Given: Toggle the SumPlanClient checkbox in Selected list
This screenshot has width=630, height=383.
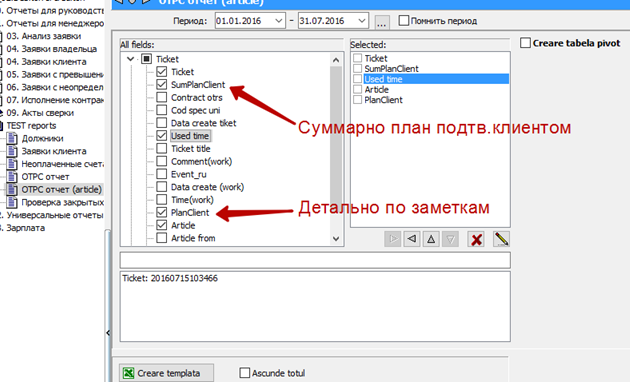Looking at the screenshot, I should 358,69.
